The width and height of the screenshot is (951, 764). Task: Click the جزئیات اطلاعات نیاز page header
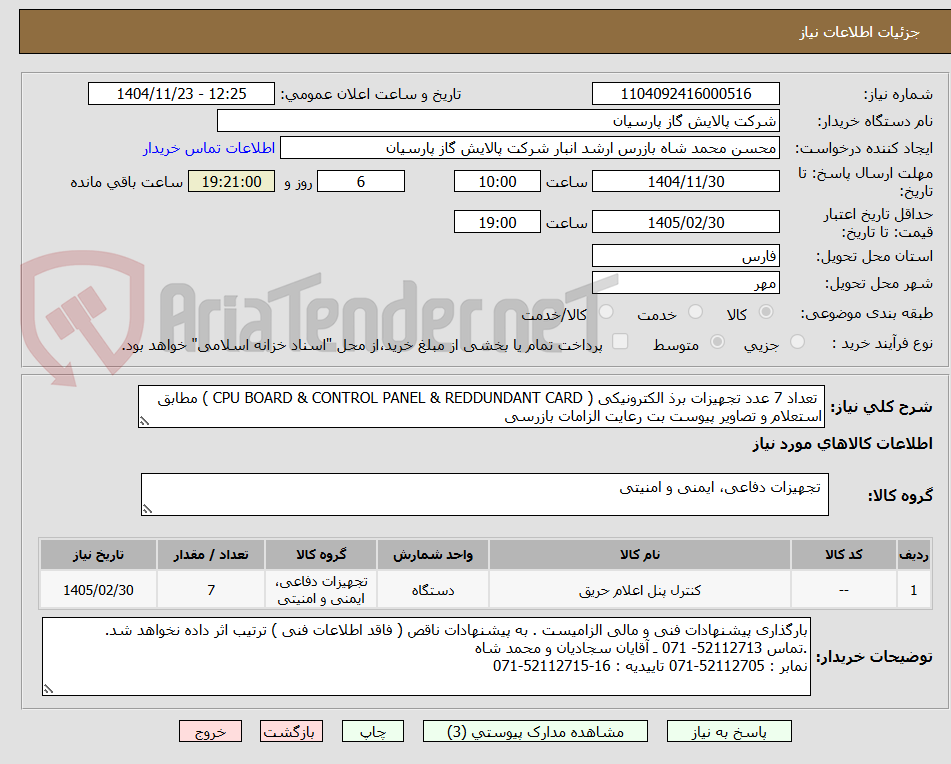pos(859,32)
